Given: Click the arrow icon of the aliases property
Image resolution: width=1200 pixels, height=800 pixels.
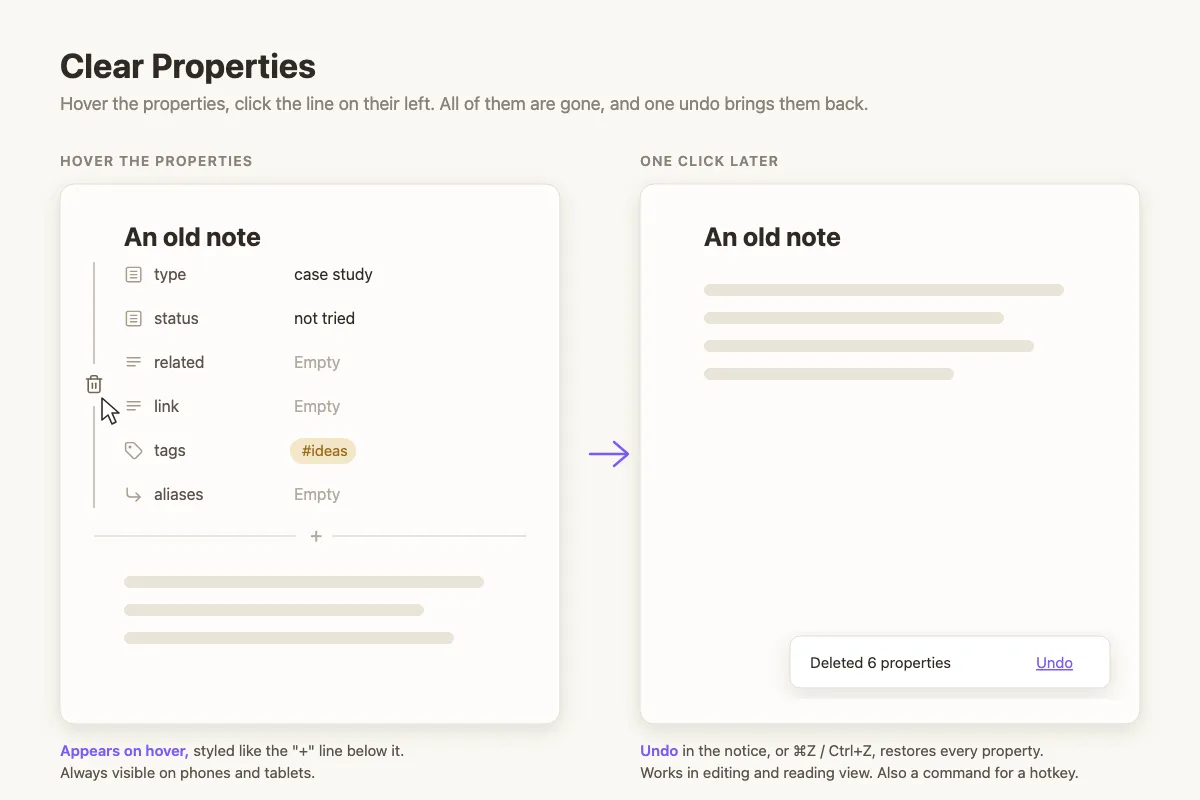Looking at the screenshot, I should coord(133,494).
